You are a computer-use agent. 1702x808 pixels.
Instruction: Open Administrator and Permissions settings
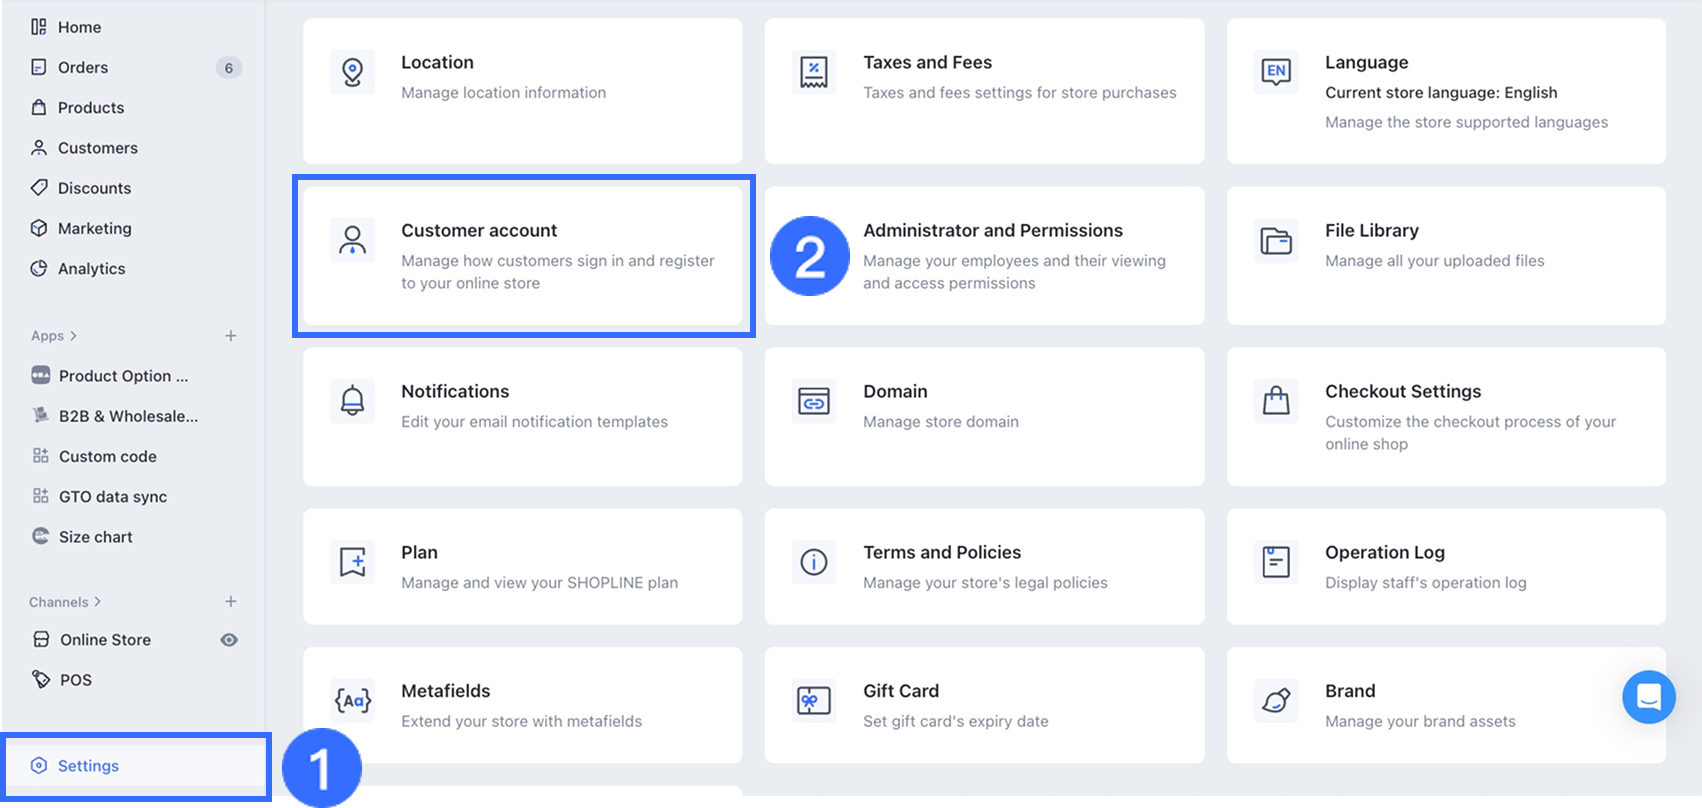coord(984,256)
